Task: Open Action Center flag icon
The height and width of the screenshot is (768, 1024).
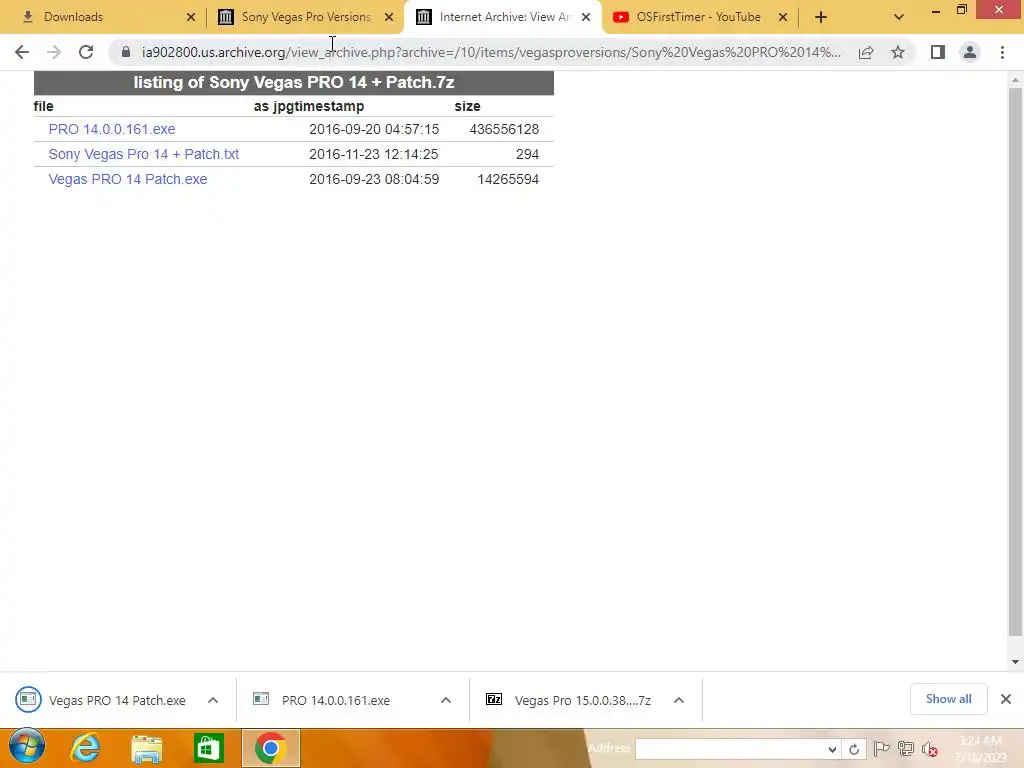Action: pos(881,749)
